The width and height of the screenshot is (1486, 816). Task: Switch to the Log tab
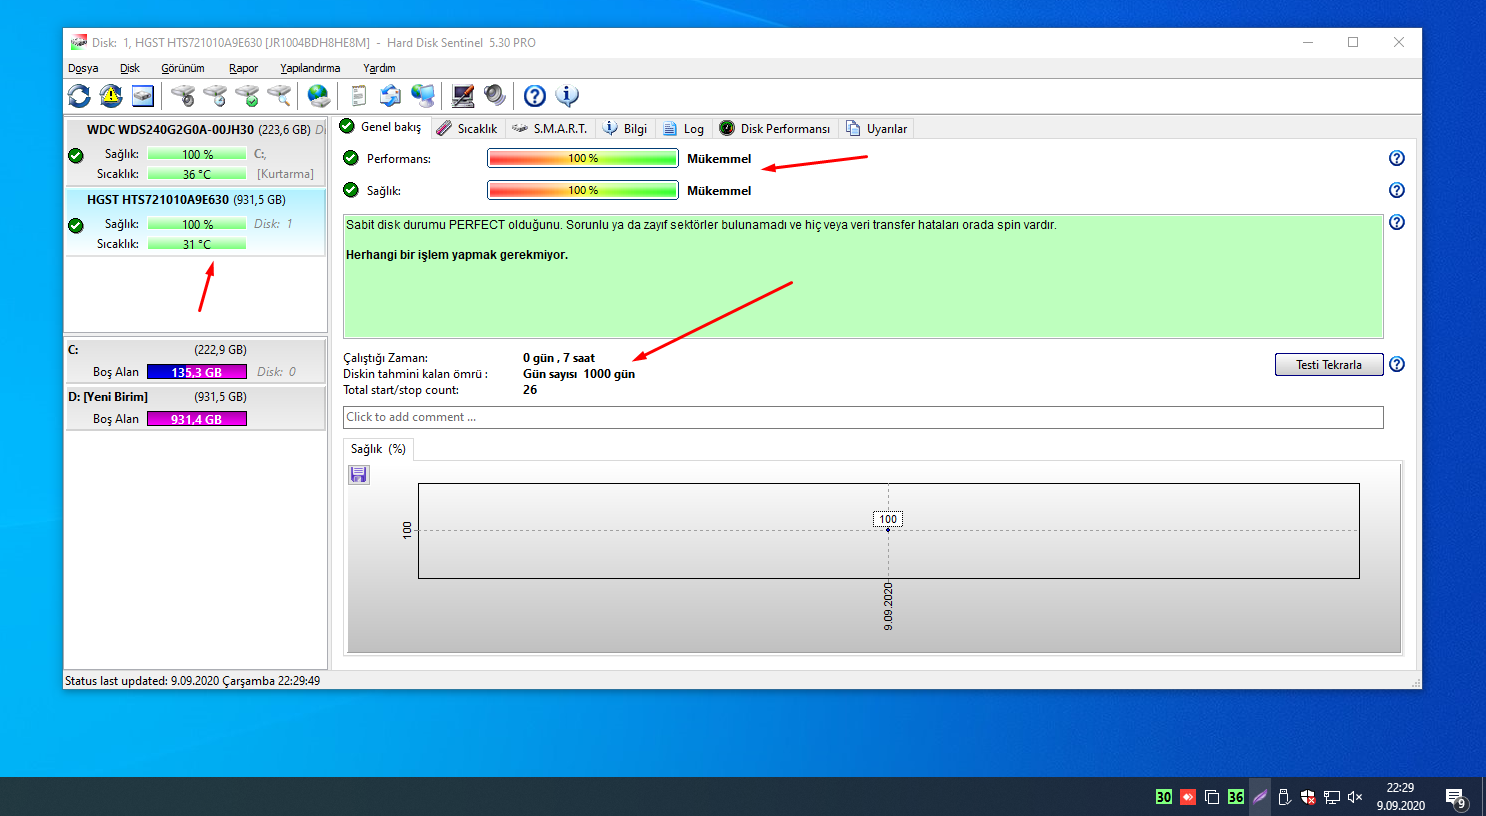tap(684, 128)
